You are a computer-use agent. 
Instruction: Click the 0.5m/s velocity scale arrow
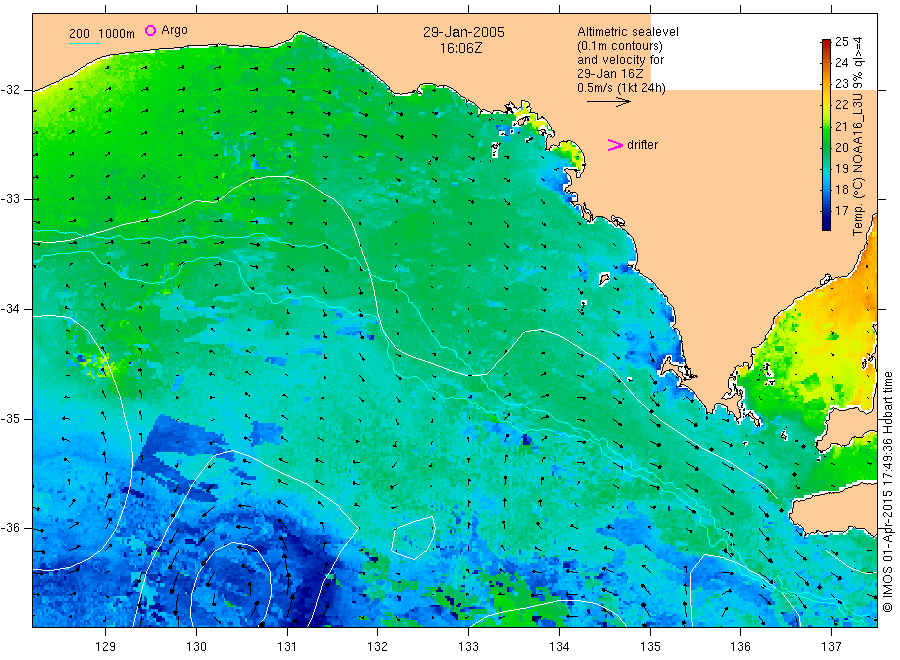pyautogui.click(x=608, y=102)
